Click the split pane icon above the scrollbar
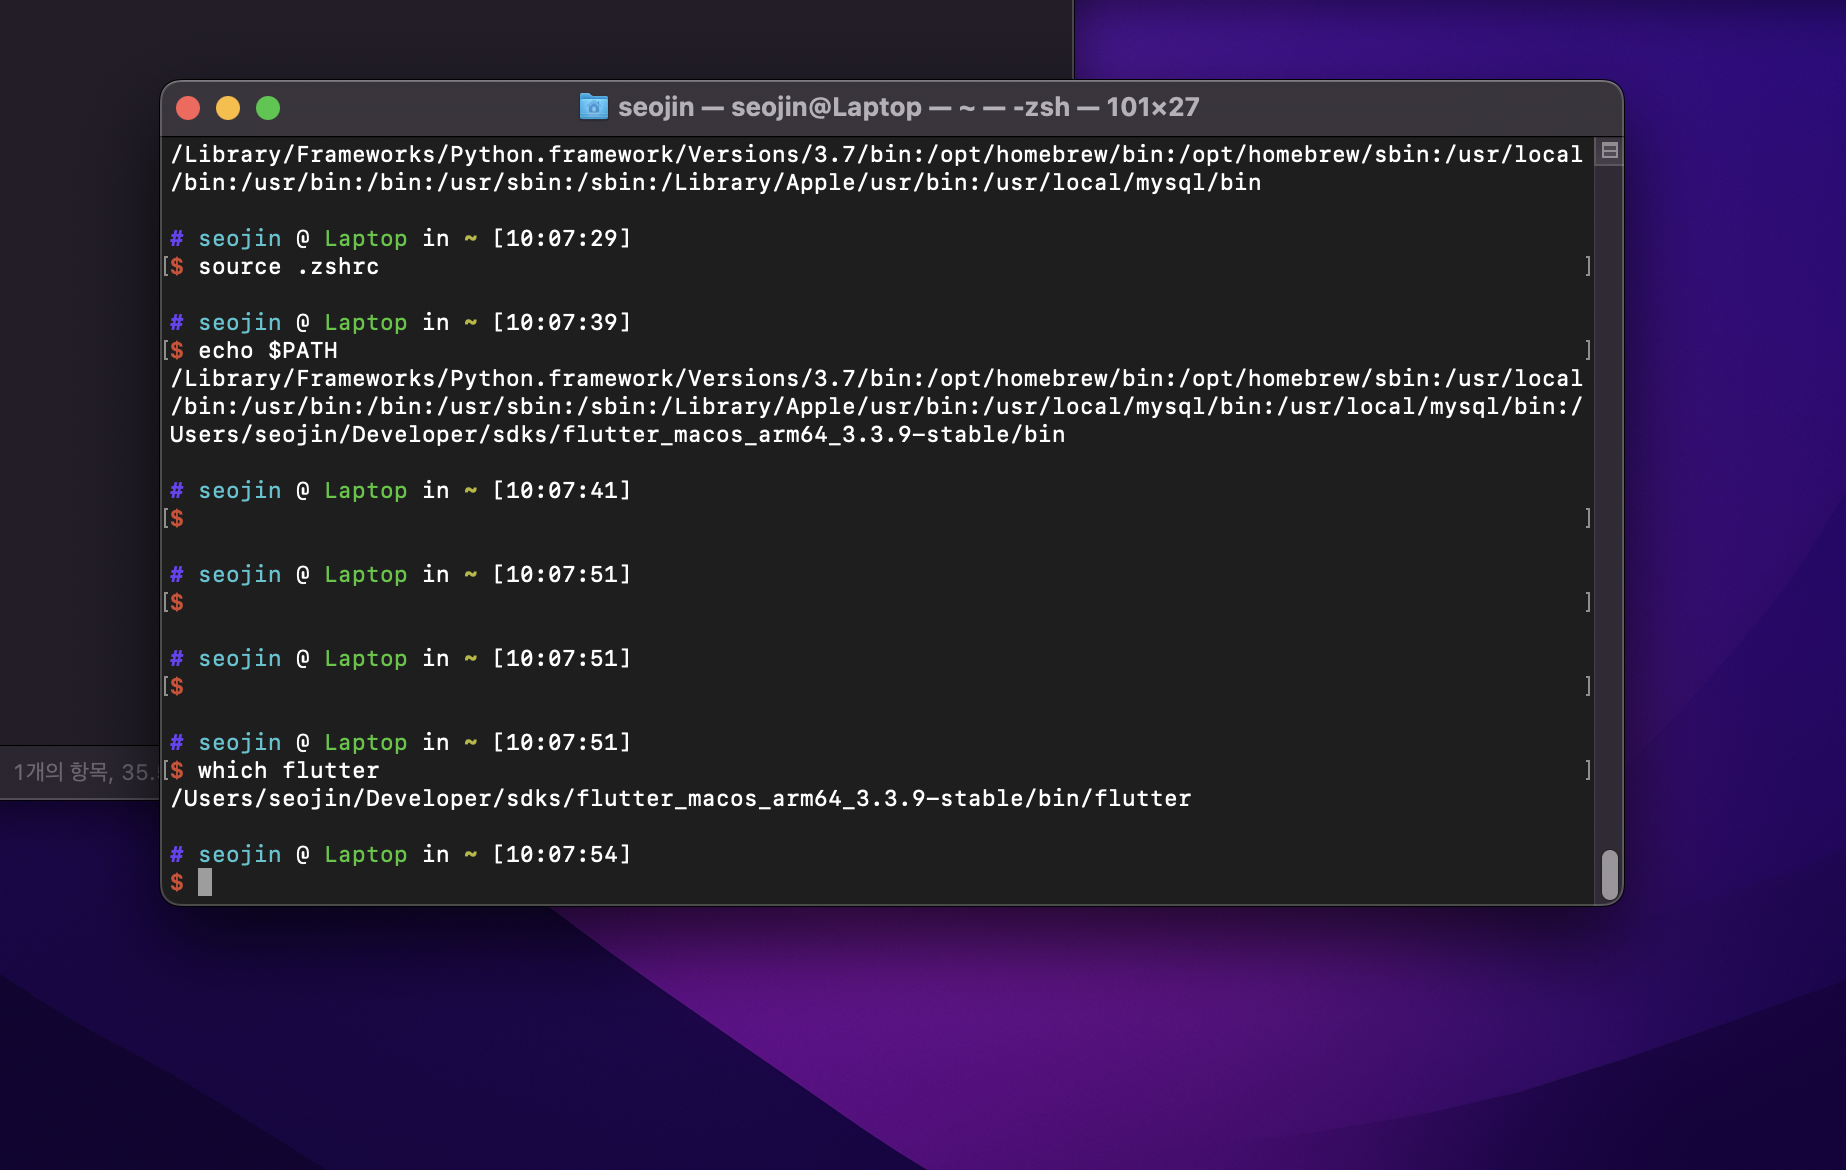Viewport: 1846px width, 1170px height. [1609, 151]
